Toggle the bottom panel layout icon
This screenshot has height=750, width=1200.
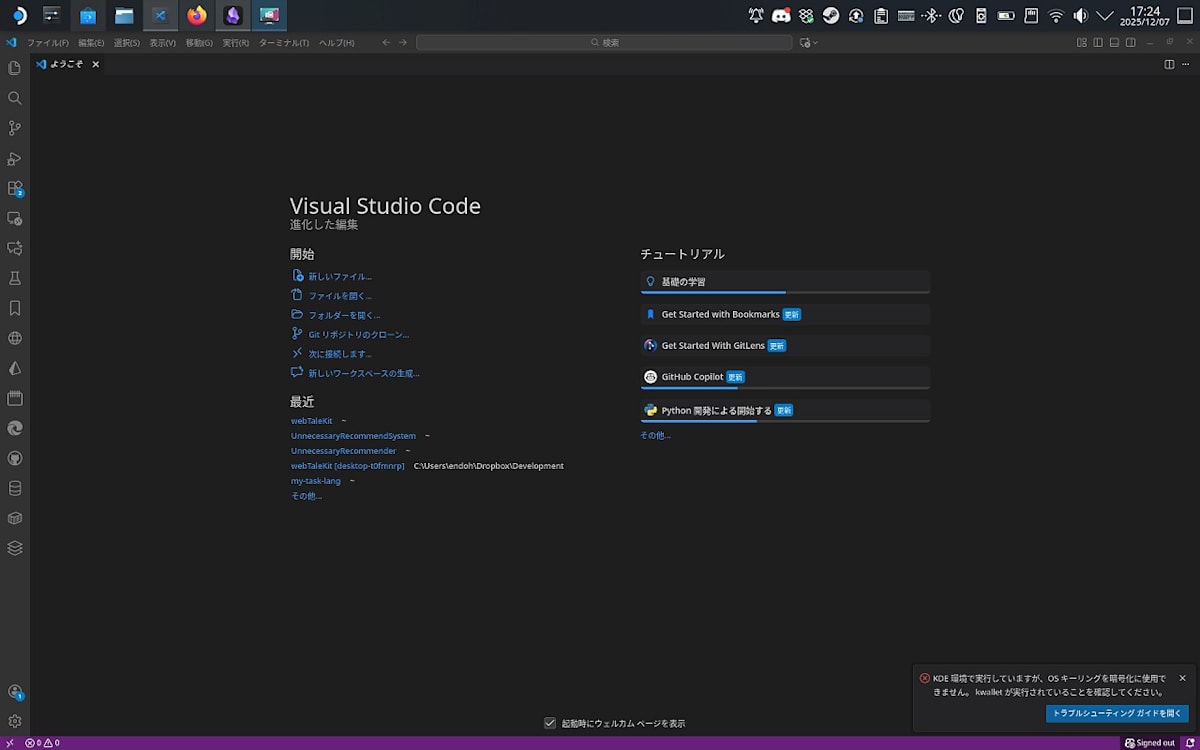click(1114, 42)
